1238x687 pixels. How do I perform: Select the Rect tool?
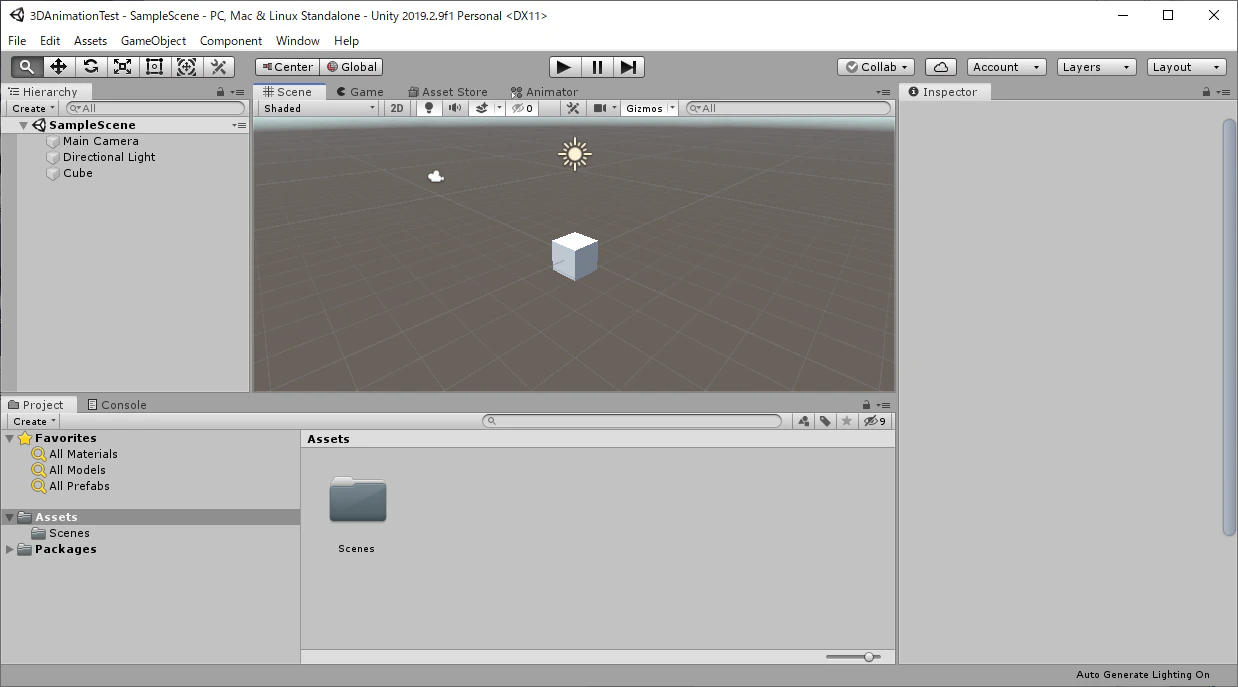point(155,67)
